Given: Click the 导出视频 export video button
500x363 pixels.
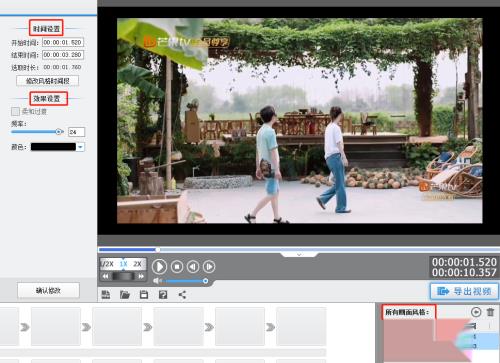Looking at the screenshot, I should (x=464, y=291).
